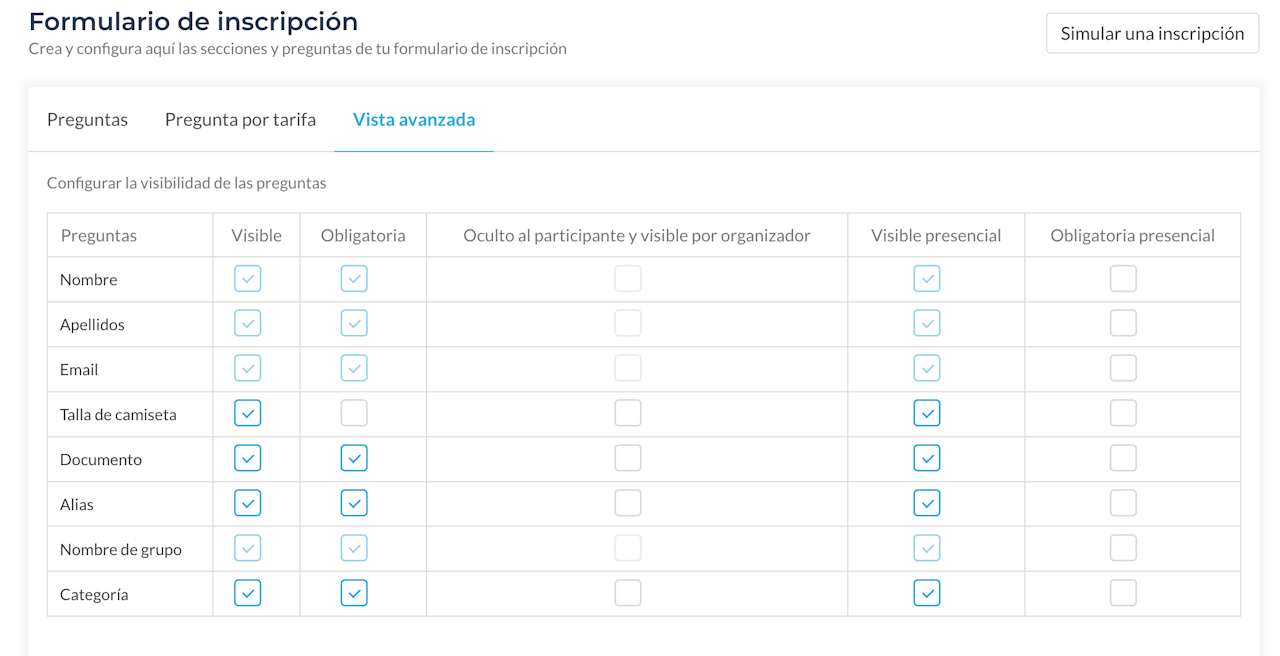The height and width of the screenshot is (656, 1280).
Task: Toggle Visible checkbox for Alias
Action: (247, 503)
